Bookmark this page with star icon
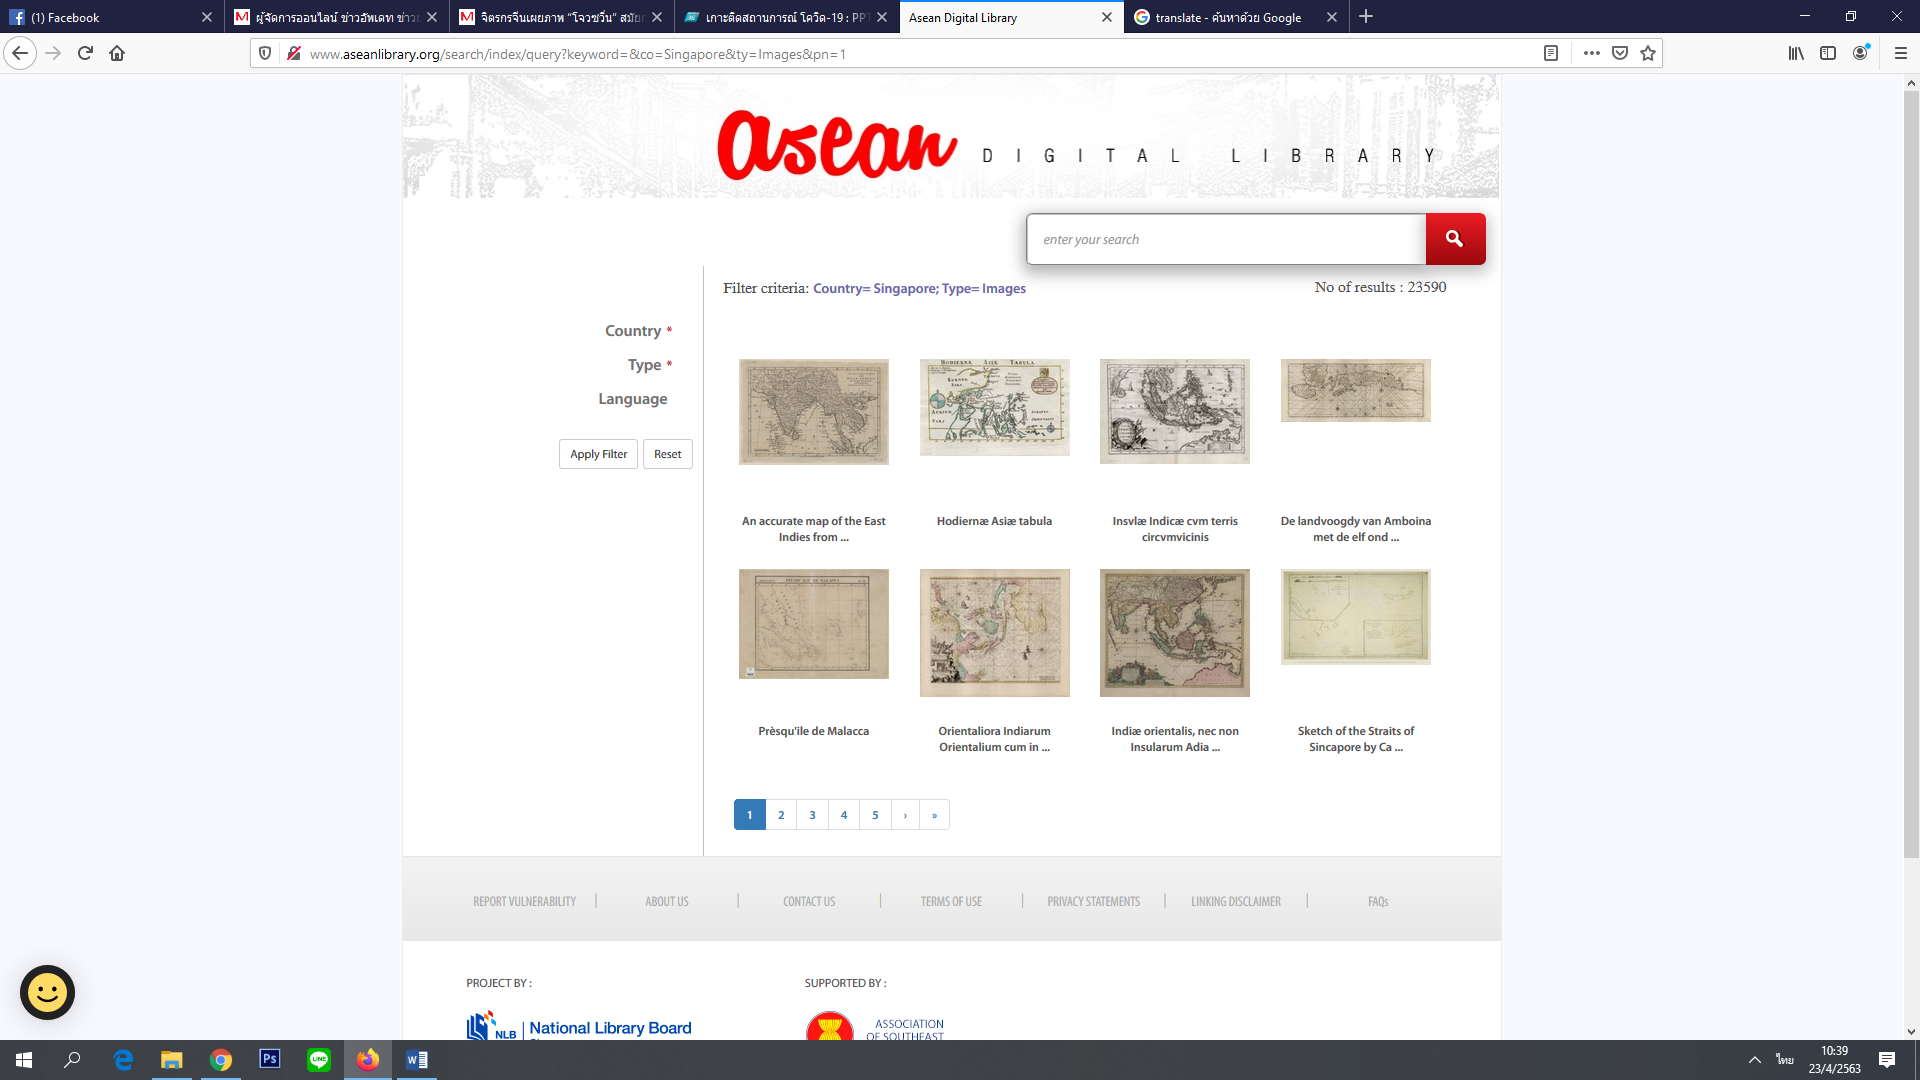Screen dimensions: 1920x1080 1648,53
